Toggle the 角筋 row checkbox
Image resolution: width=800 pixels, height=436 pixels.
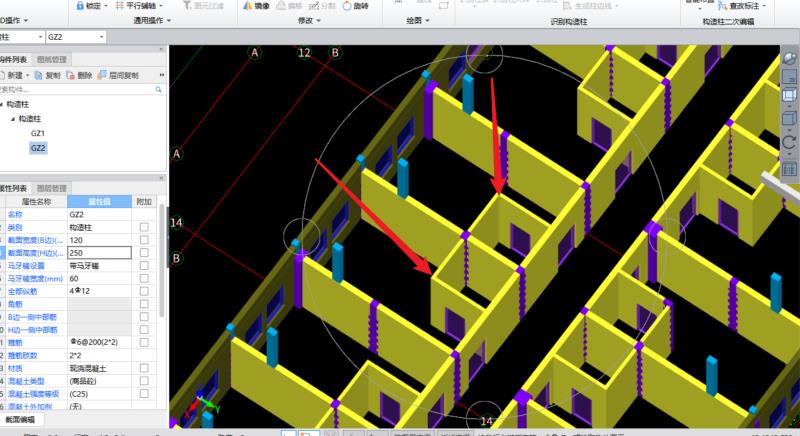[x=144, y=304]
